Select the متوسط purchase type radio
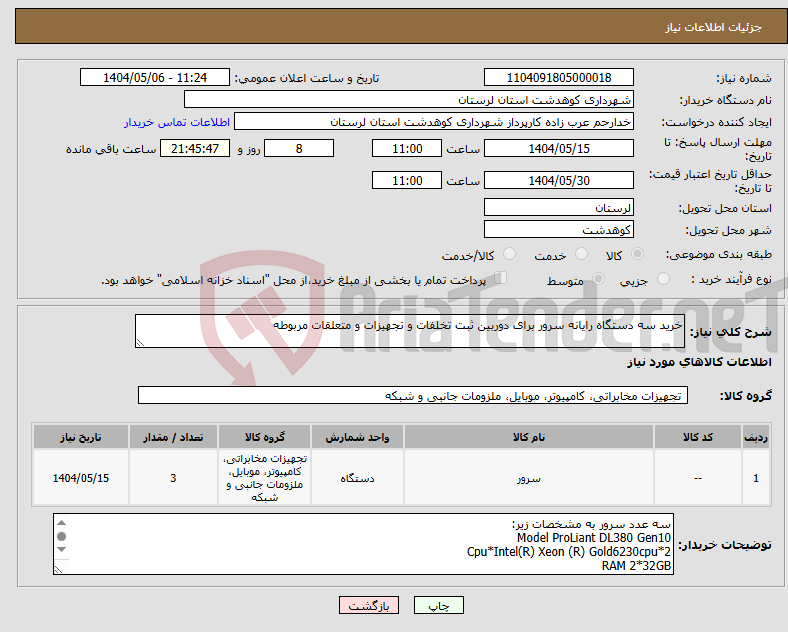Image resolution: width=788 pixels, height=632 pixels. tap(598, 278)
